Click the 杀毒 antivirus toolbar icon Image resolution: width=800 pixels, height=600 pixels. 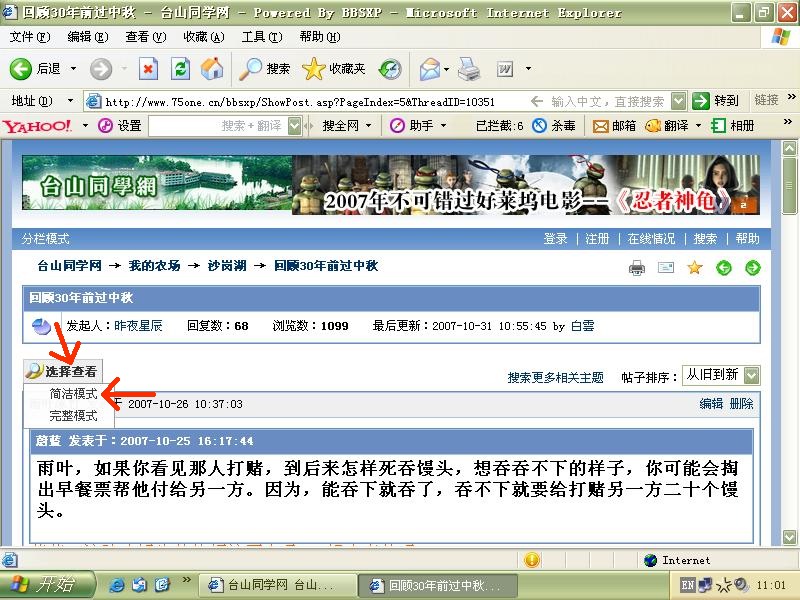point(554,126)
